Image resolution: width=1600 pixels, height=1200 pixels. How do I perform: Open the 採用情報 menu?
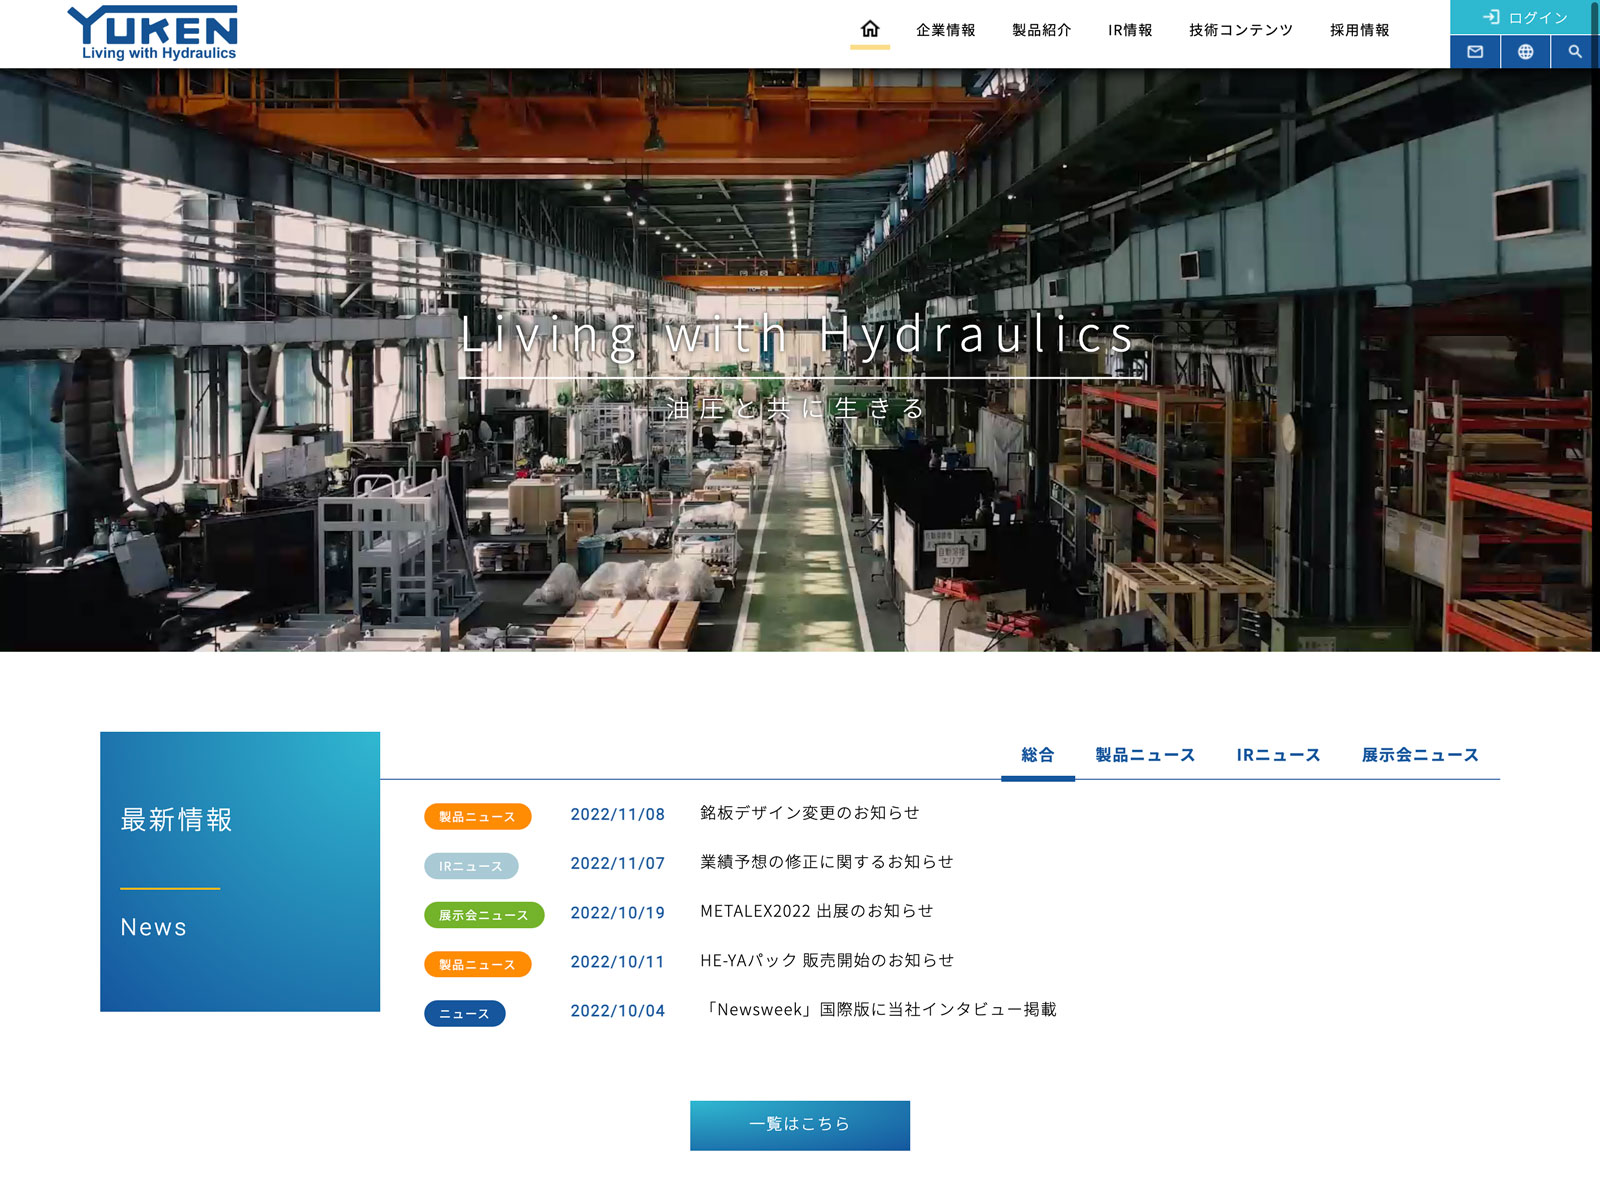point(1359,30)
